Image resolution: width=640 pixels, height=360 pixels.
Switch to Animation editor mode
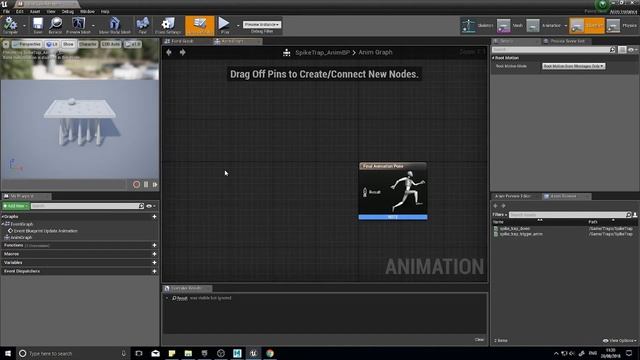(x=544, y=25)
